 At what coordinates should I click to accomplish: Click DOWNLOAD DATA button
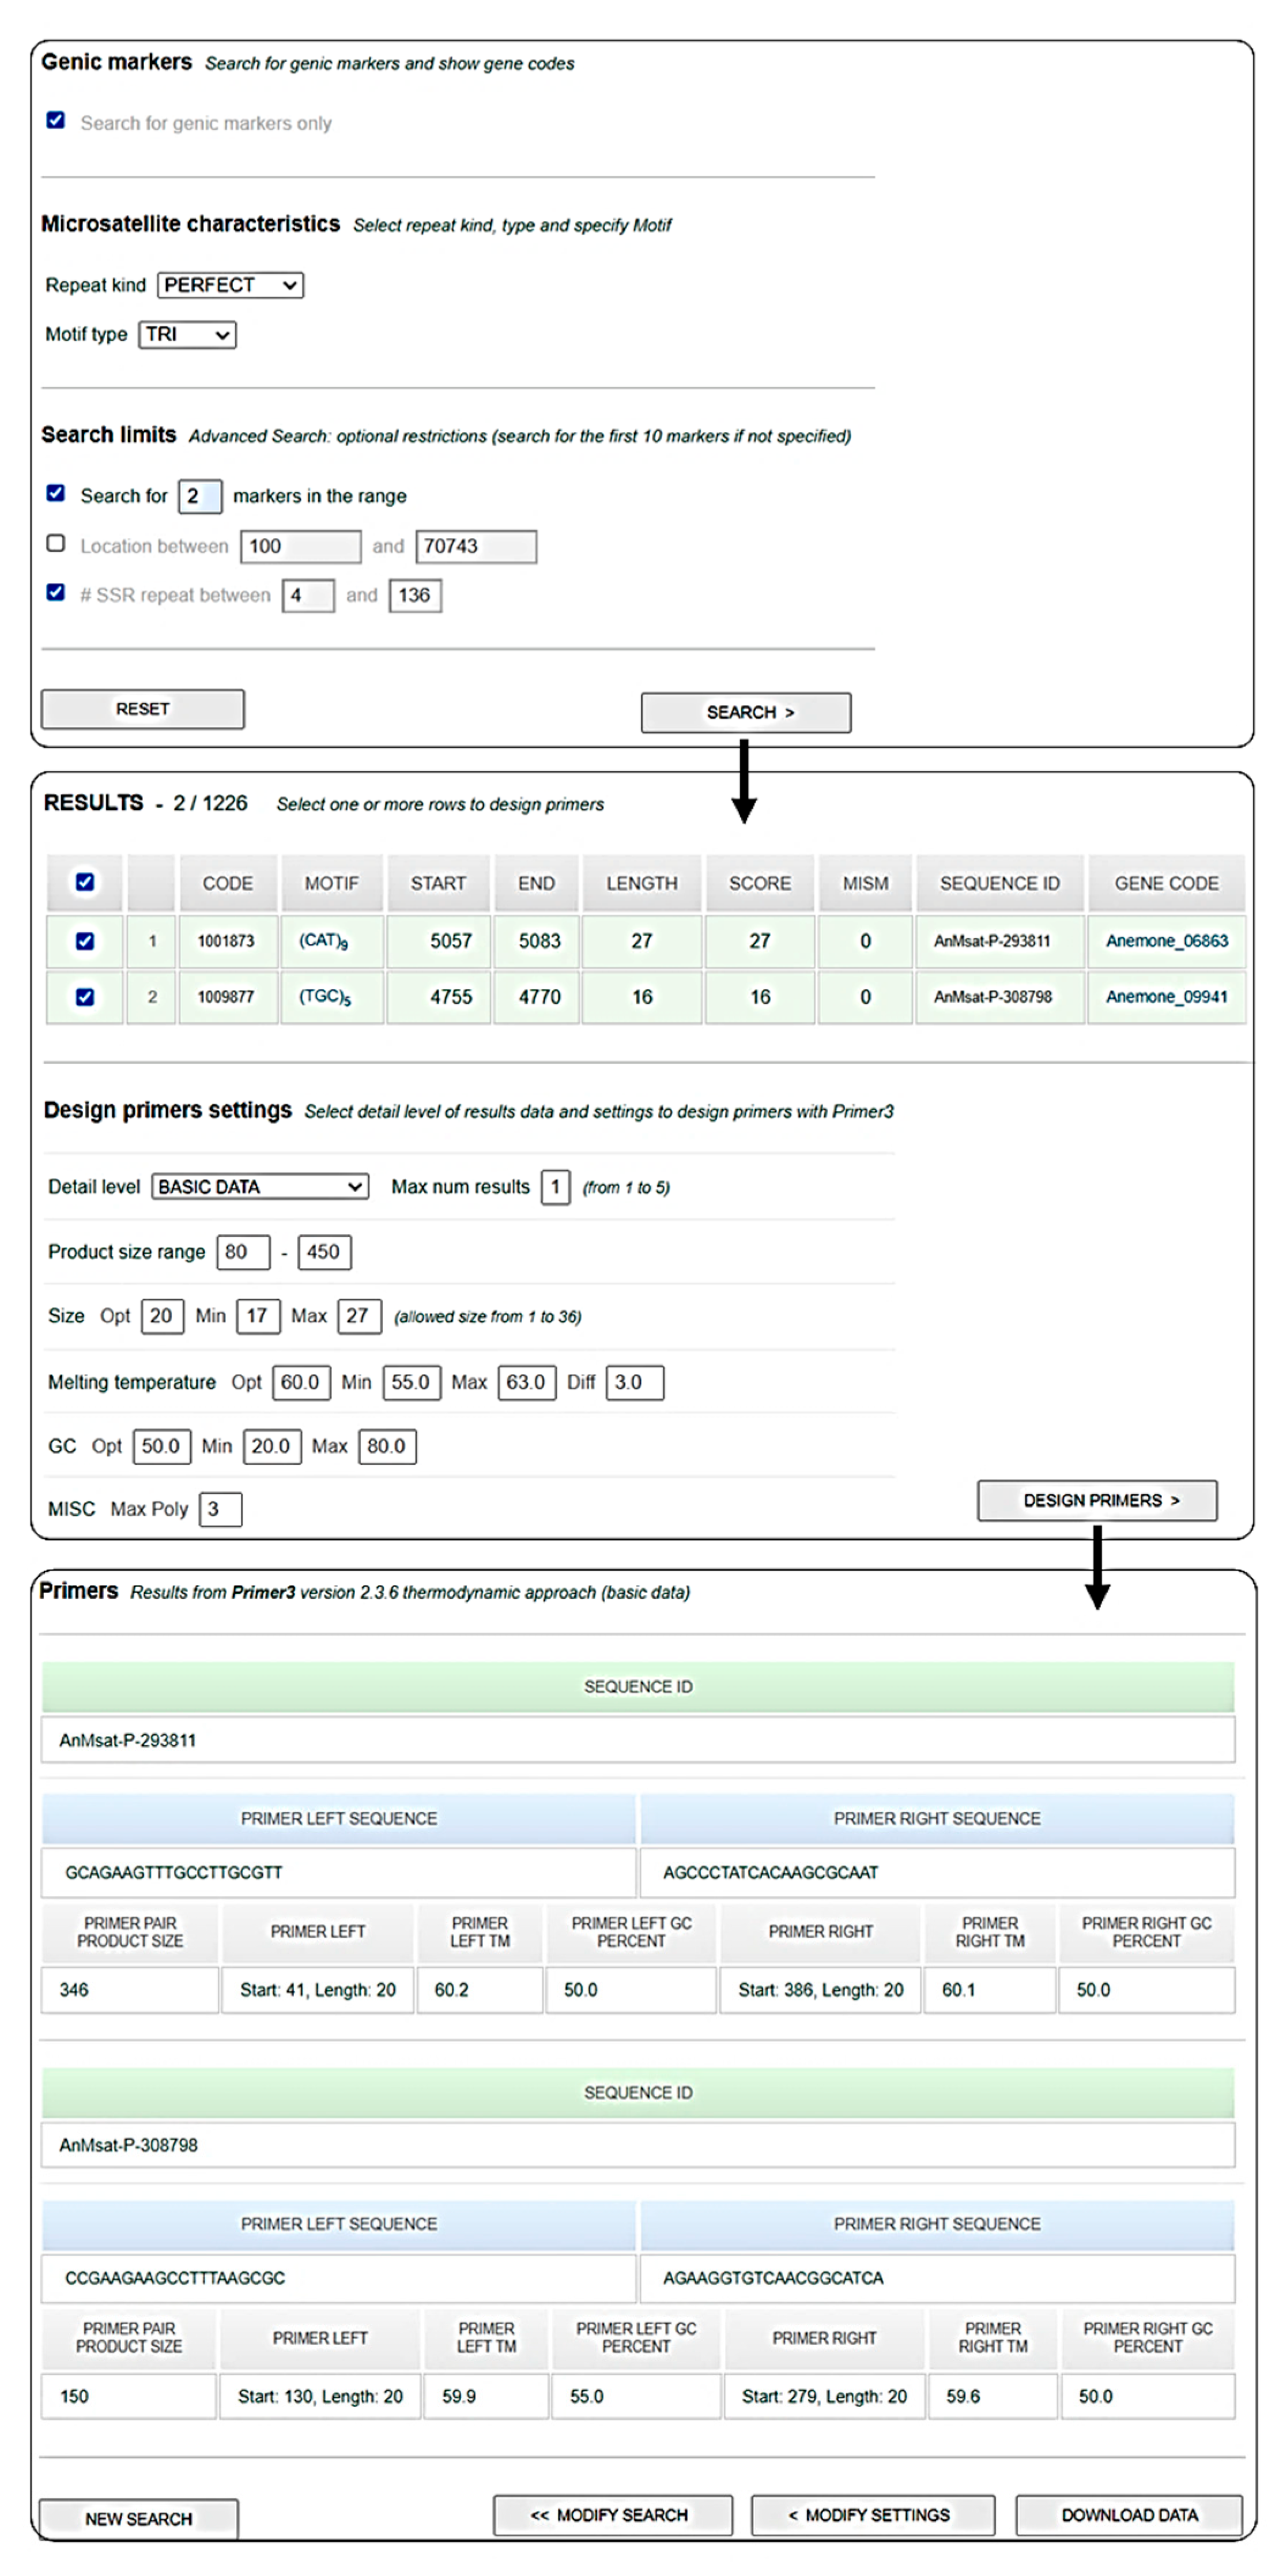(1128, 2514)
